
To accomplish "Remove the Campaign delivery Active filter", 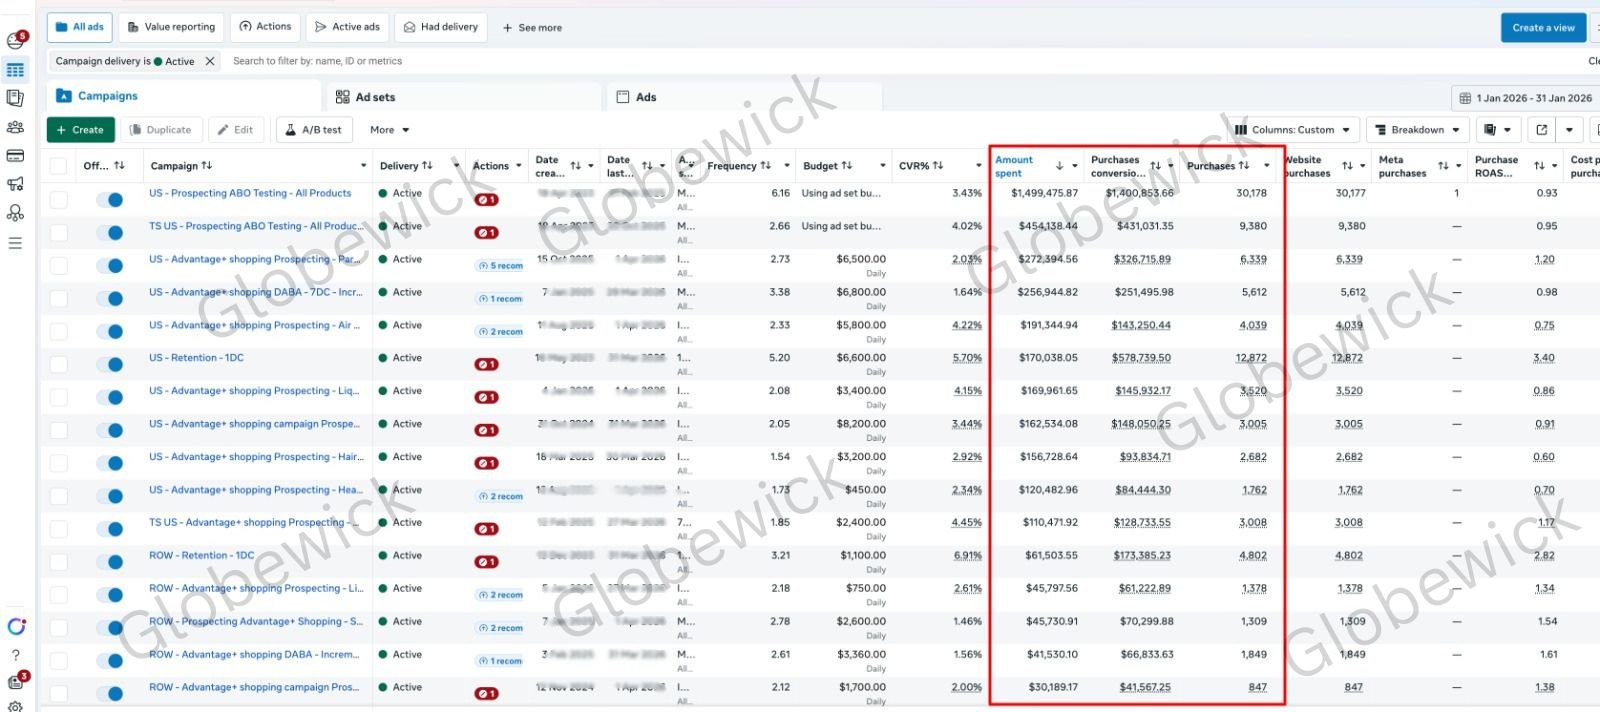I will (210, 61).
